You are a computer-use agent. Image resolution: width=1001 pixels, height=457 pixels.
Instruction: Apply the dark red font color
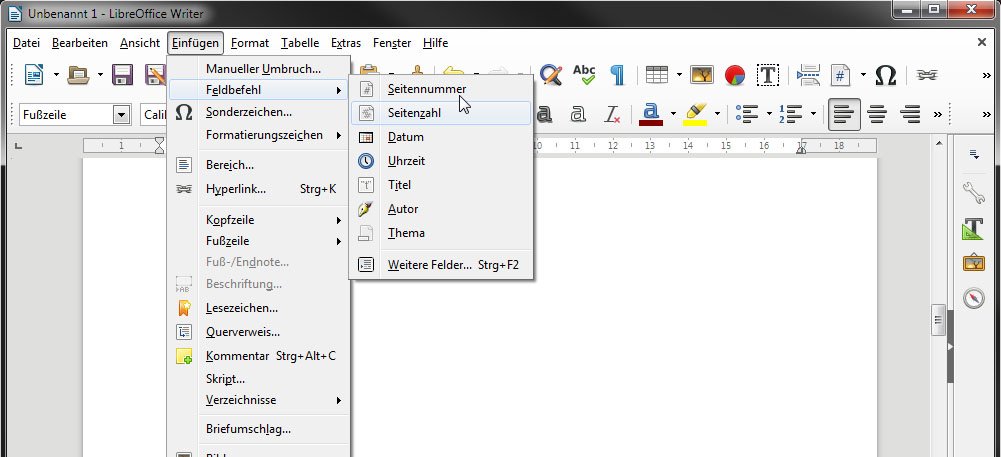coord(651,115)
